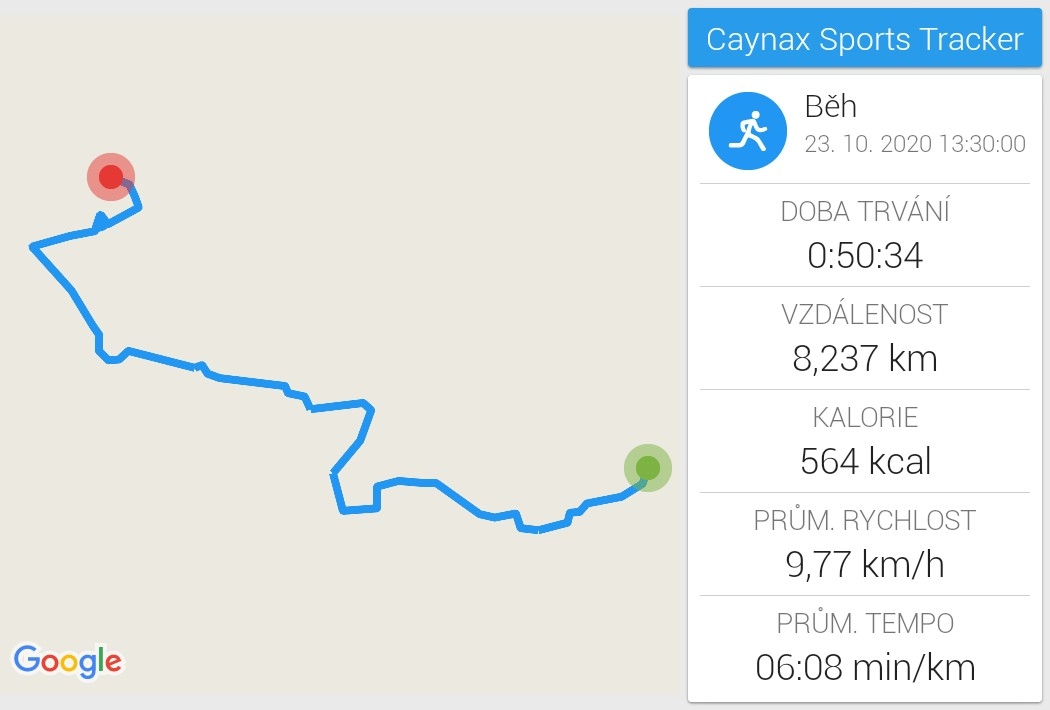Click the blue route line on the map
1050x710 pixels.
pos(251,381)
